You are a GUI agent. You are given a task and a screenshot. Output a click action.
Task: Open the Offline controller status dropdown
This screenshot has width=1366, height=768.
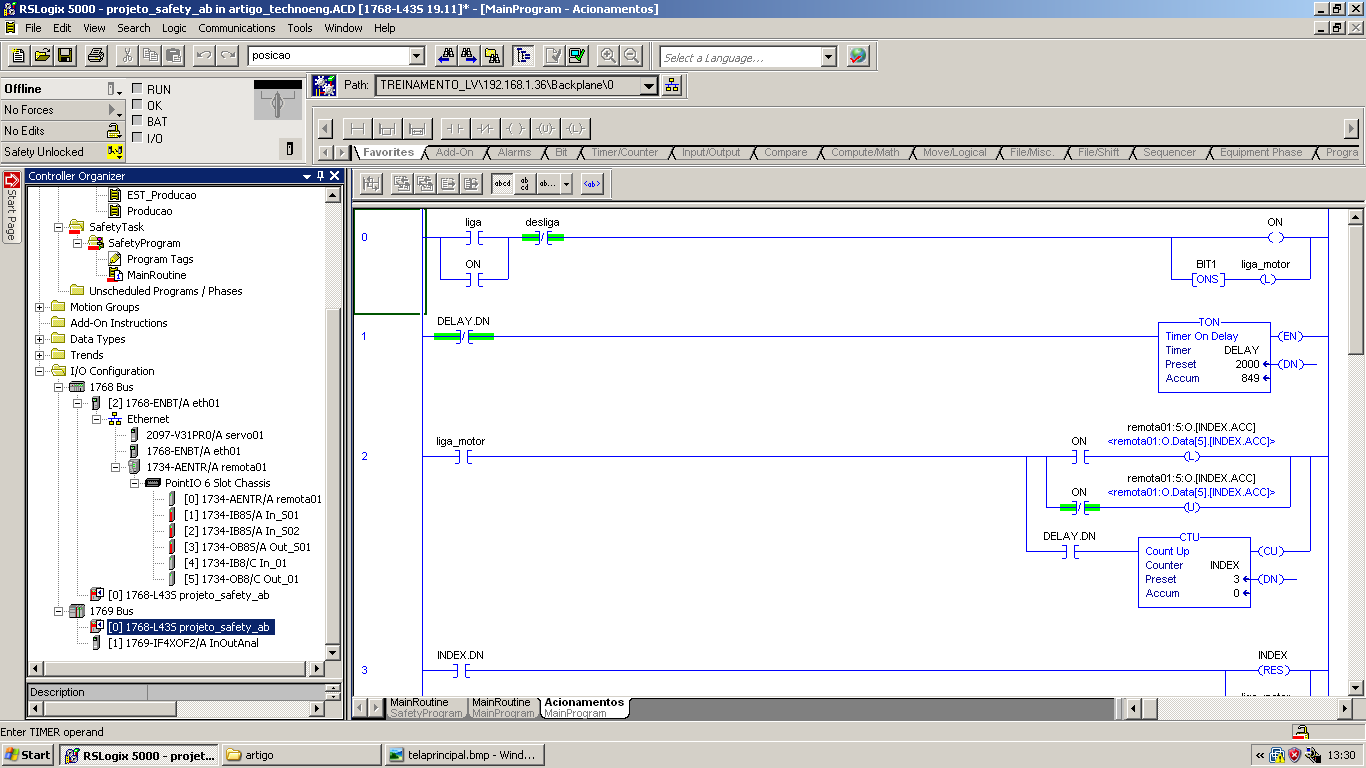(x=114, y=89)
